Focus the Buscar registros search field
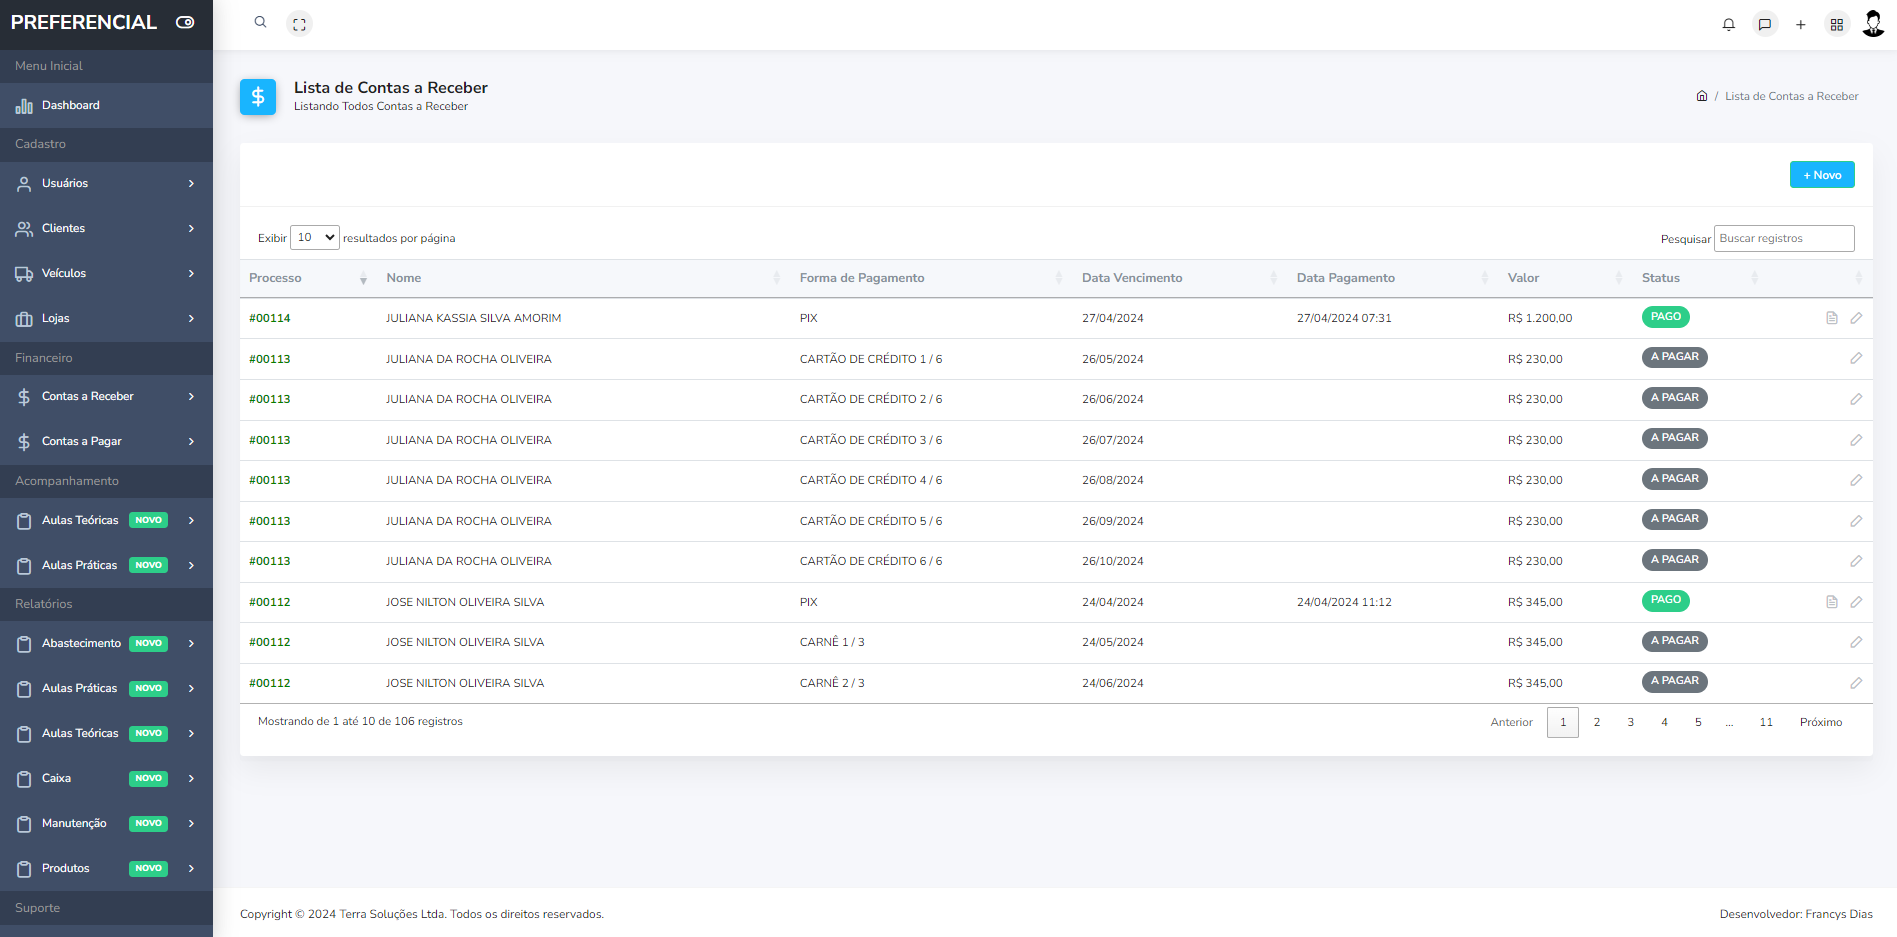This screenshot has height=937, width=1897. (1784, 238)
